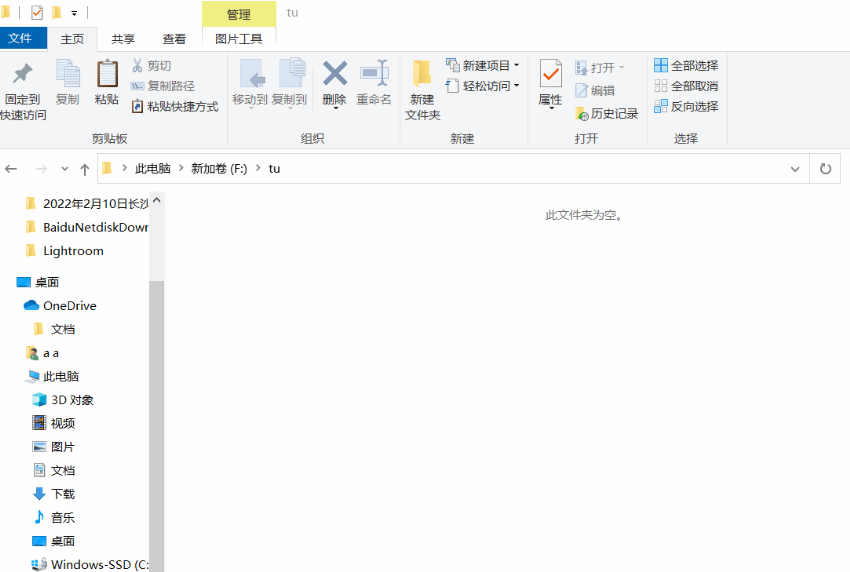Screen dimensions: 850x572
Task: Click 此电脑 in address bar
Action: point(152,169)
